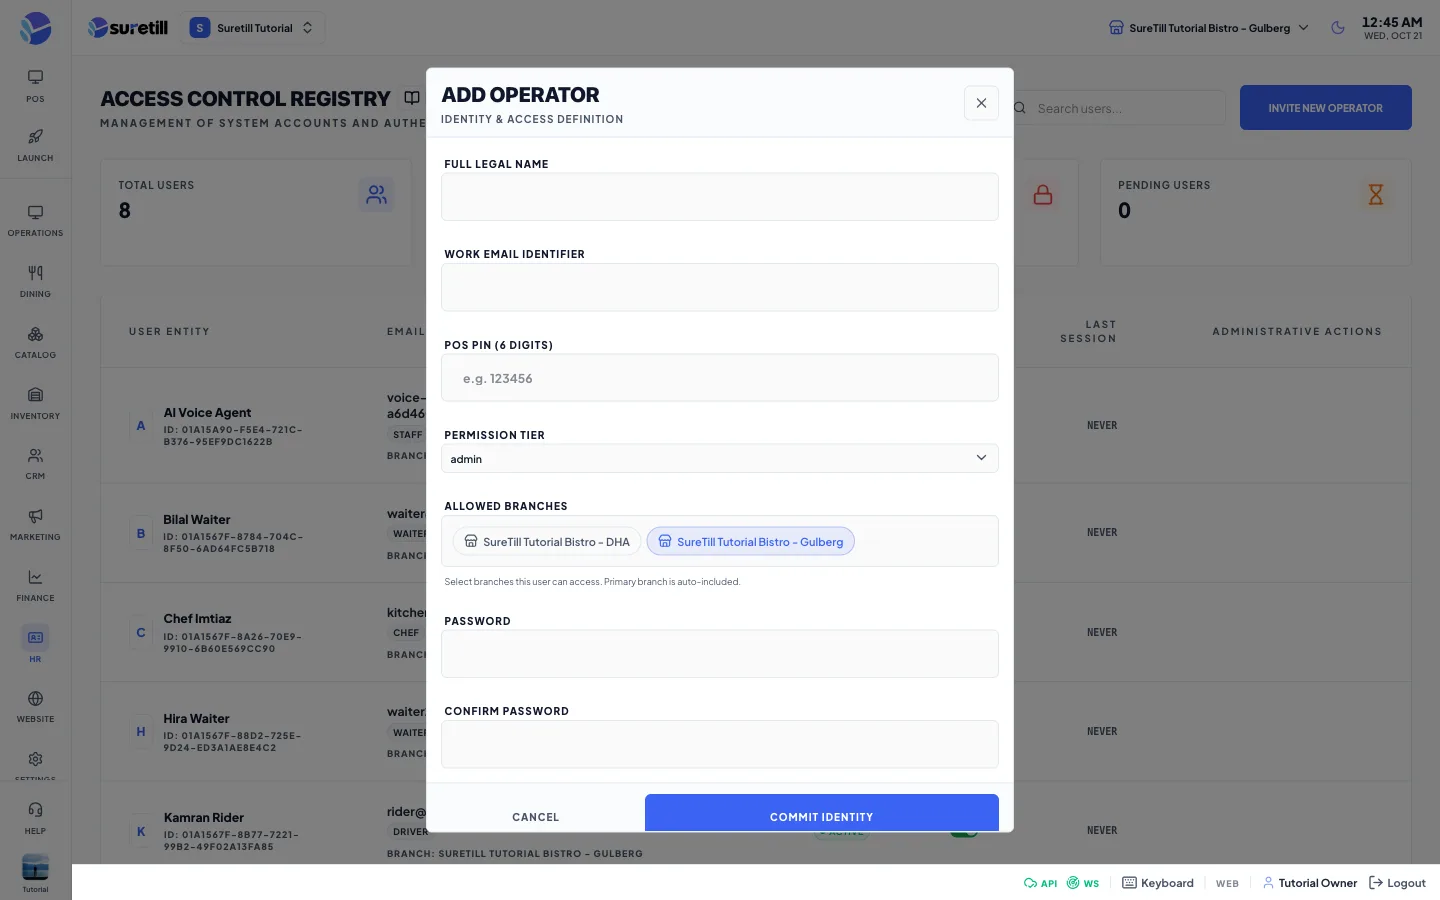This screenshot has width=1440, height=900.
Task: Click the Suretill logo
Action: click(128, 28)
